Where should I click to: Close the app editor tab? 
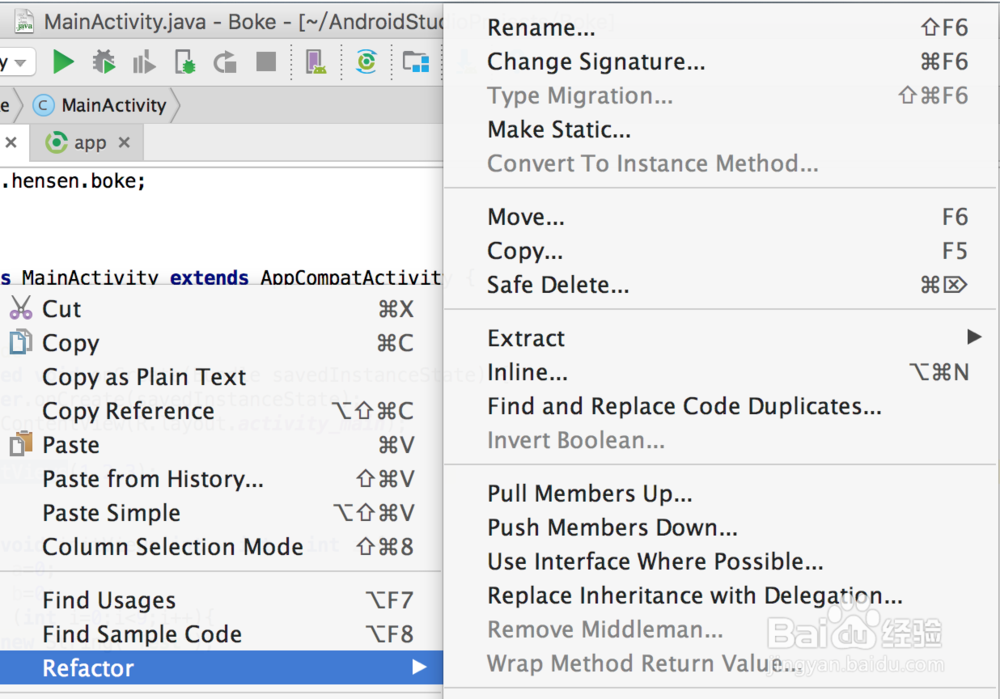tap(124, 143)
